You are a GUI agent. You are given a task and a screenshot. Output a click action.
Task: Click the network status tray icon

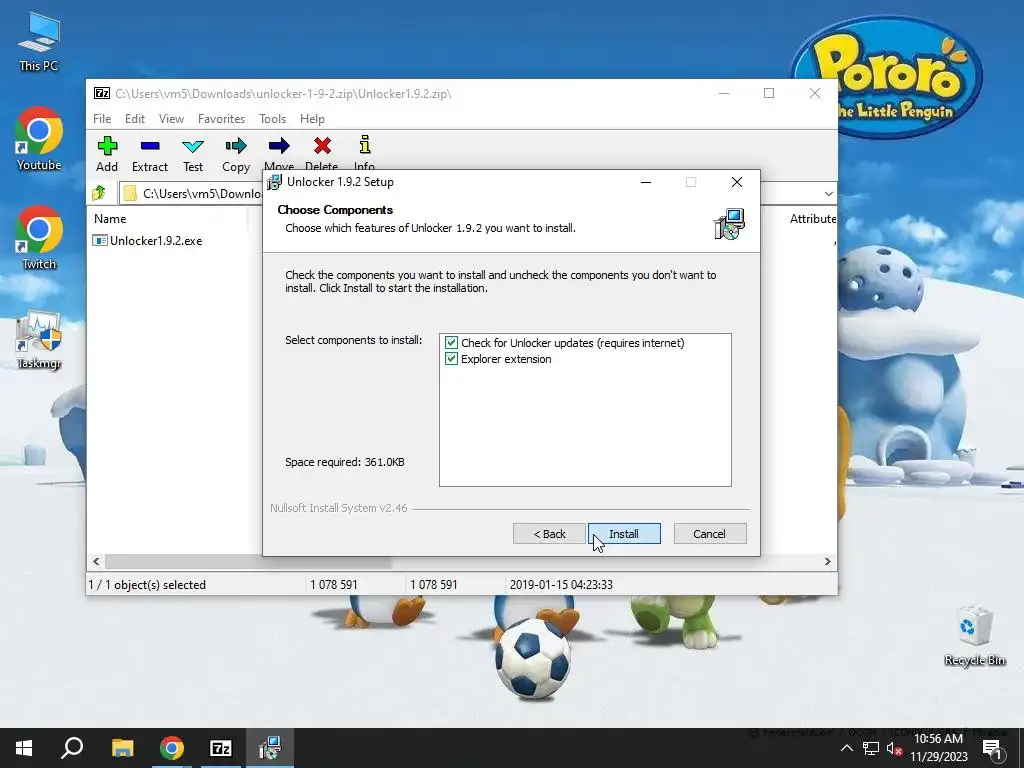[x=871, y=748]
